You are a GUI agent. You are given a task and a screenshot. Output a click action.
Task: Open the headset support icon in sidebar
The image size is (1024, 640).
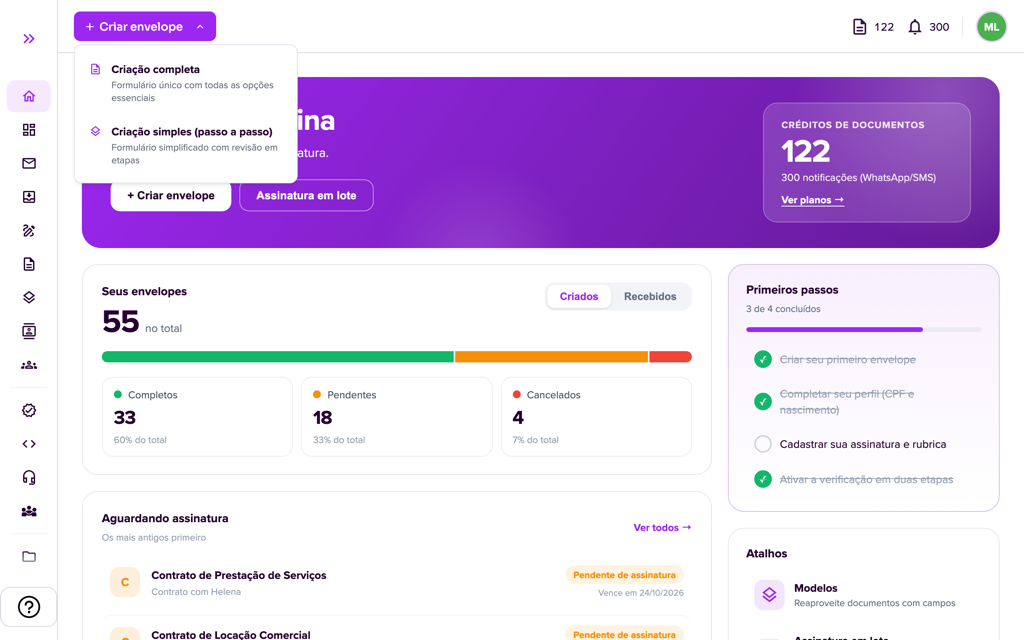click(29, 477)
